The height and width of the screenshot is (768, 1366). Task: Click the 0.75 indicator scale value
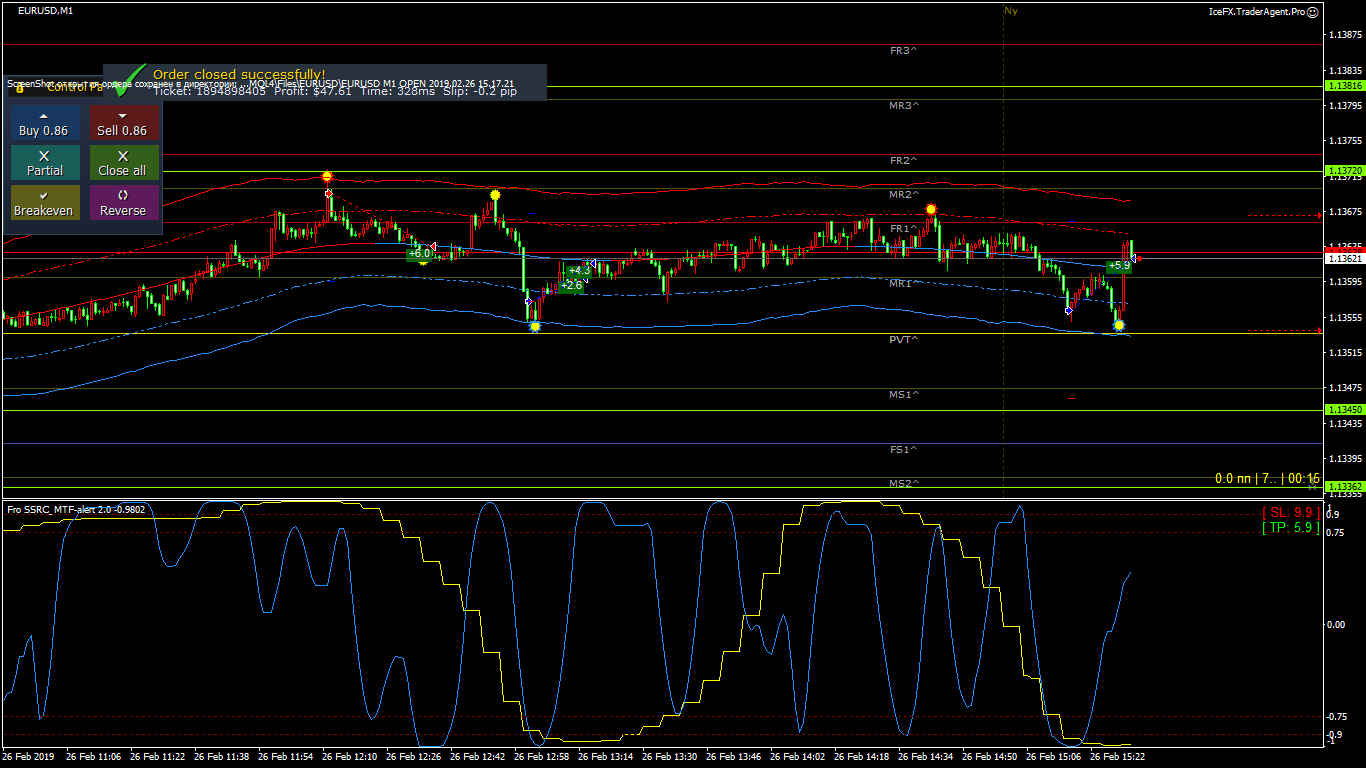coord(1335,533)
